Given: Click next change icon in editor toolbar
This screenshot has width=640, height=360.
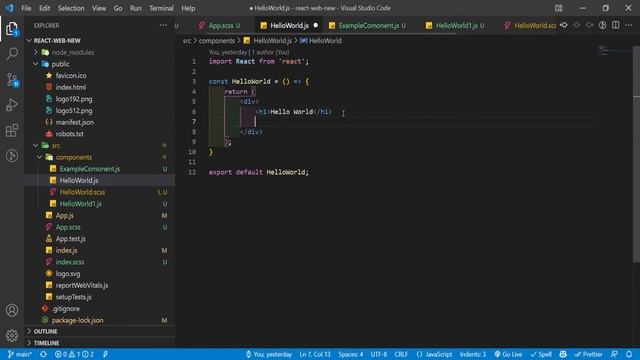Looking at the screenshot, I should click(590, 25).
